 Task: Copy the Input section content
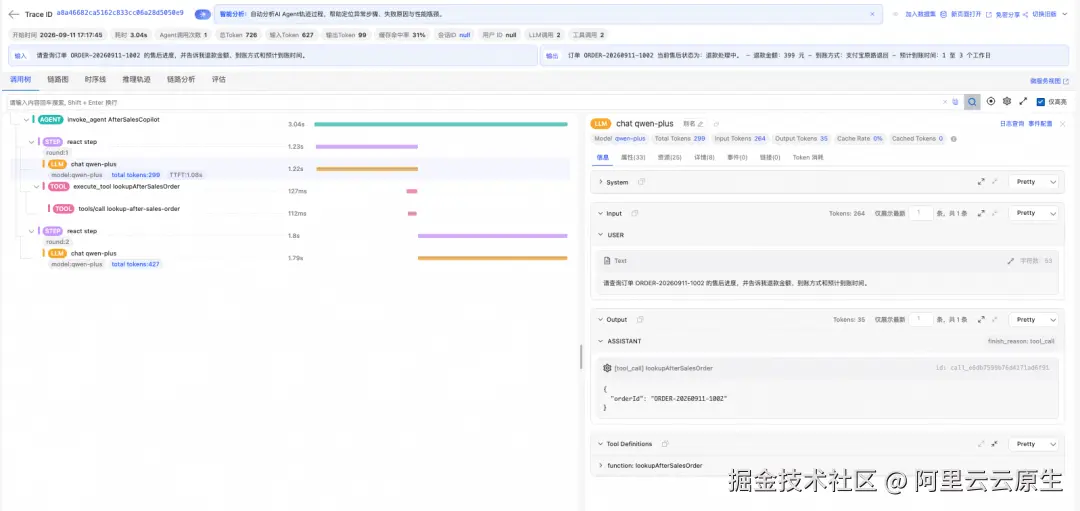click(634, 213)
